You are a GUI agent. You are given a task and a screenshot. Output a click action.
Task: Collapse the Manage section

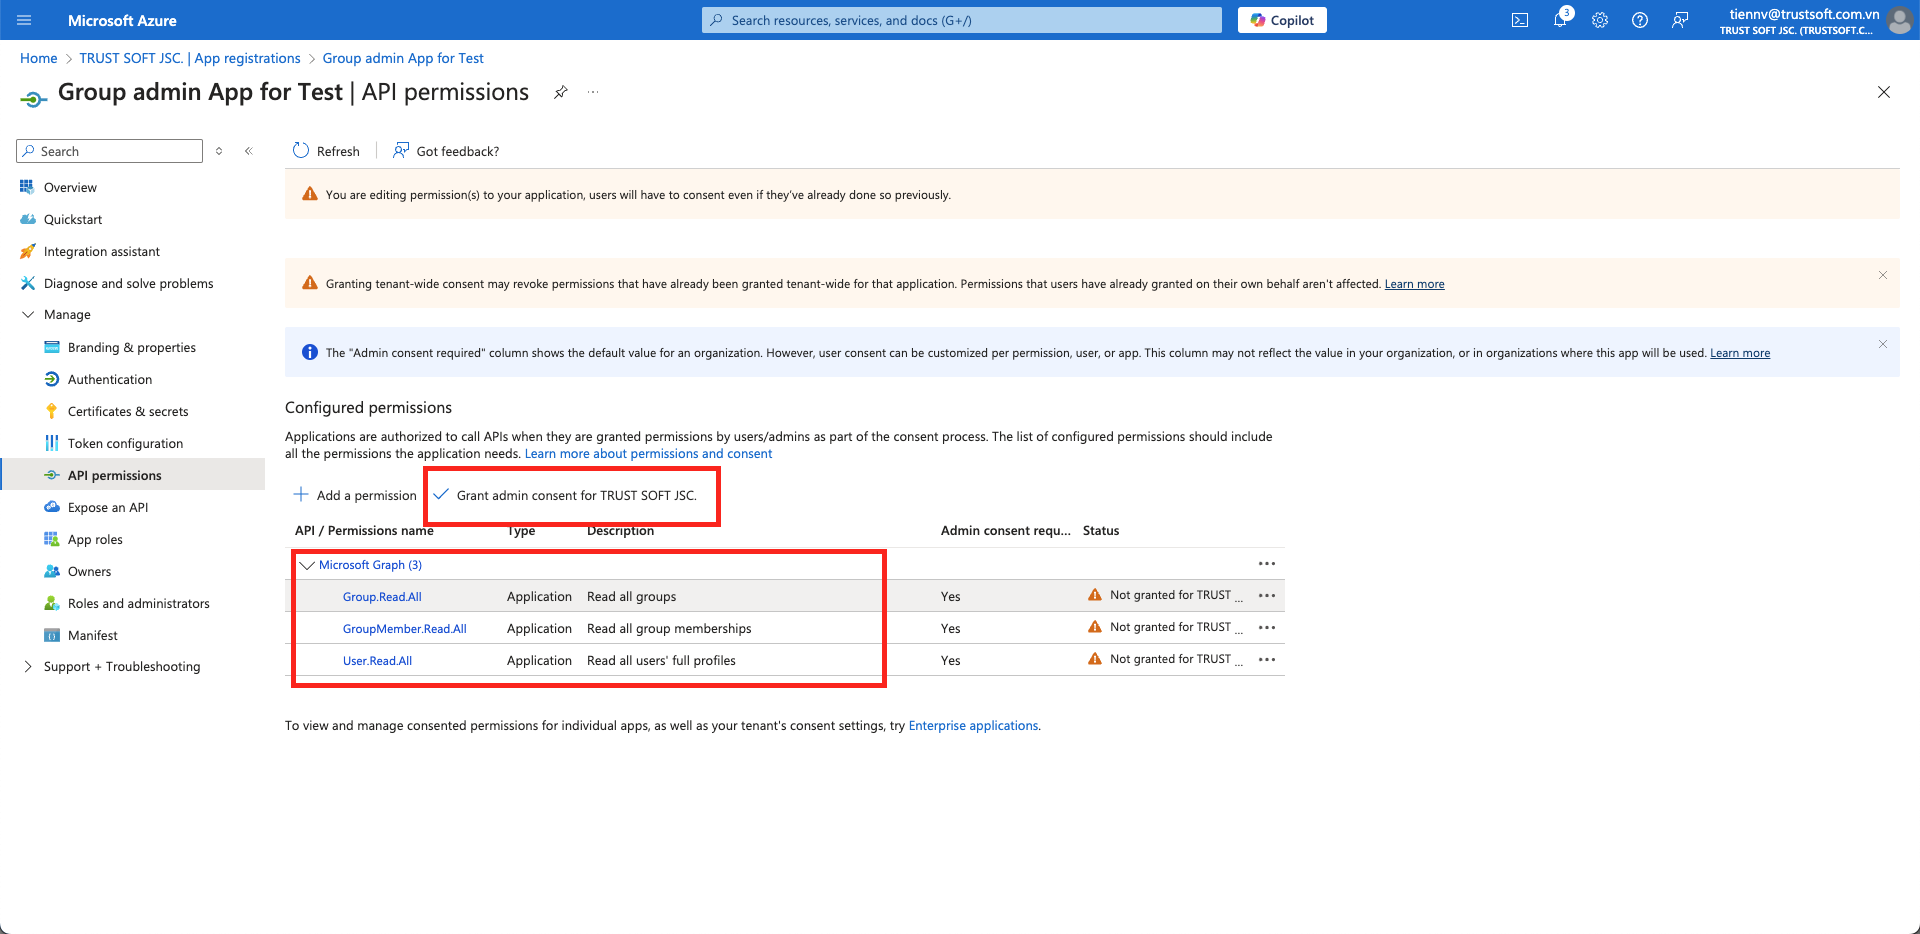pos(28,315)
